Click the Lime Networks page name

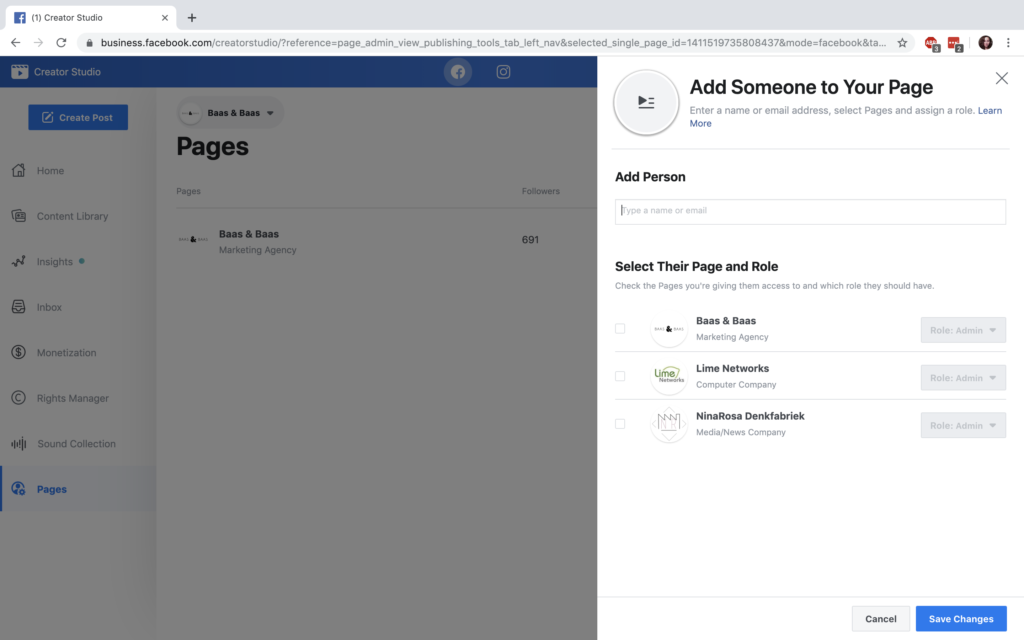click(732, 368)
